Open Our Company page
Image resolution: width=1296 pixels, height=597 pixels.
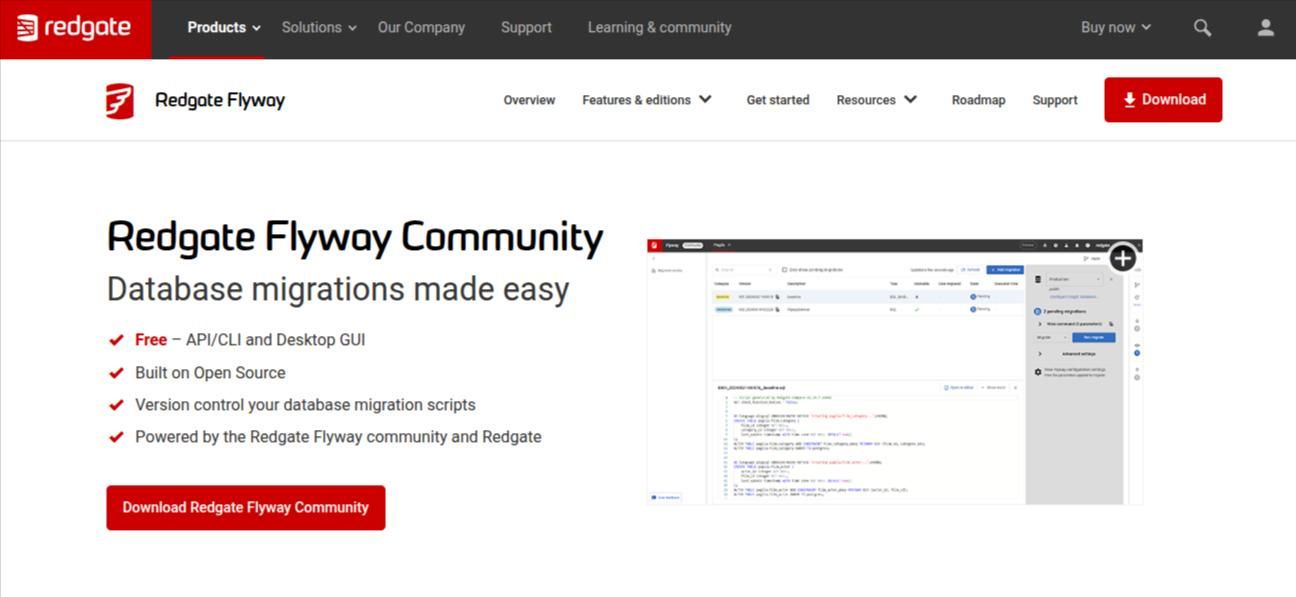click(x=421, y=28)
